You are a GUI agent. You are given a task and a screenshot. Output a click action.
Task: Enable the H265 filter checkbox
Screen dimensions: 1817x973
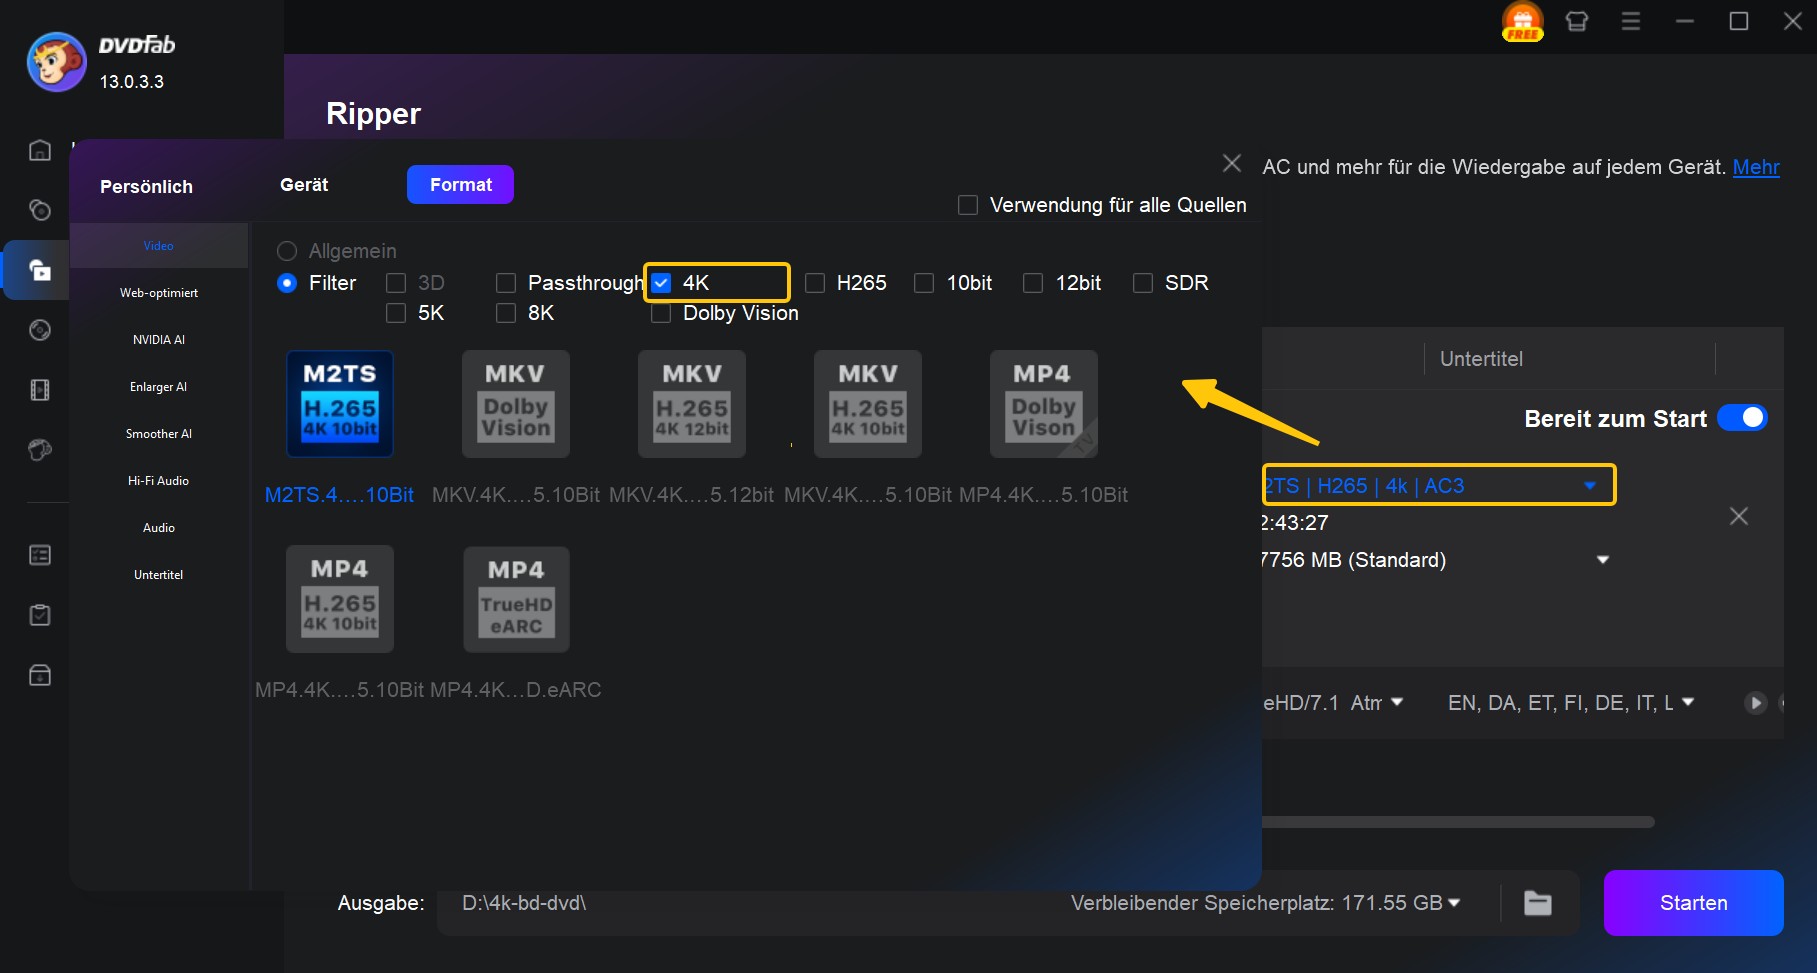tap(815, 283)
